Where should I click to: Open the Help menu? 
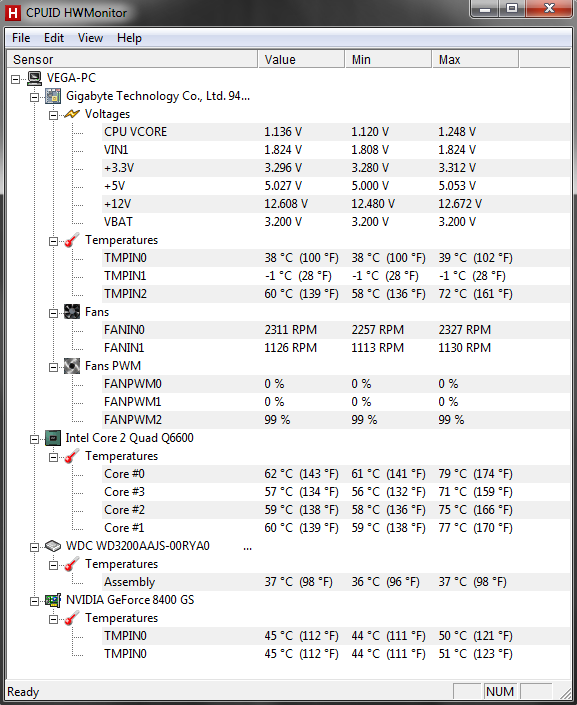click(x=130, y=38)
